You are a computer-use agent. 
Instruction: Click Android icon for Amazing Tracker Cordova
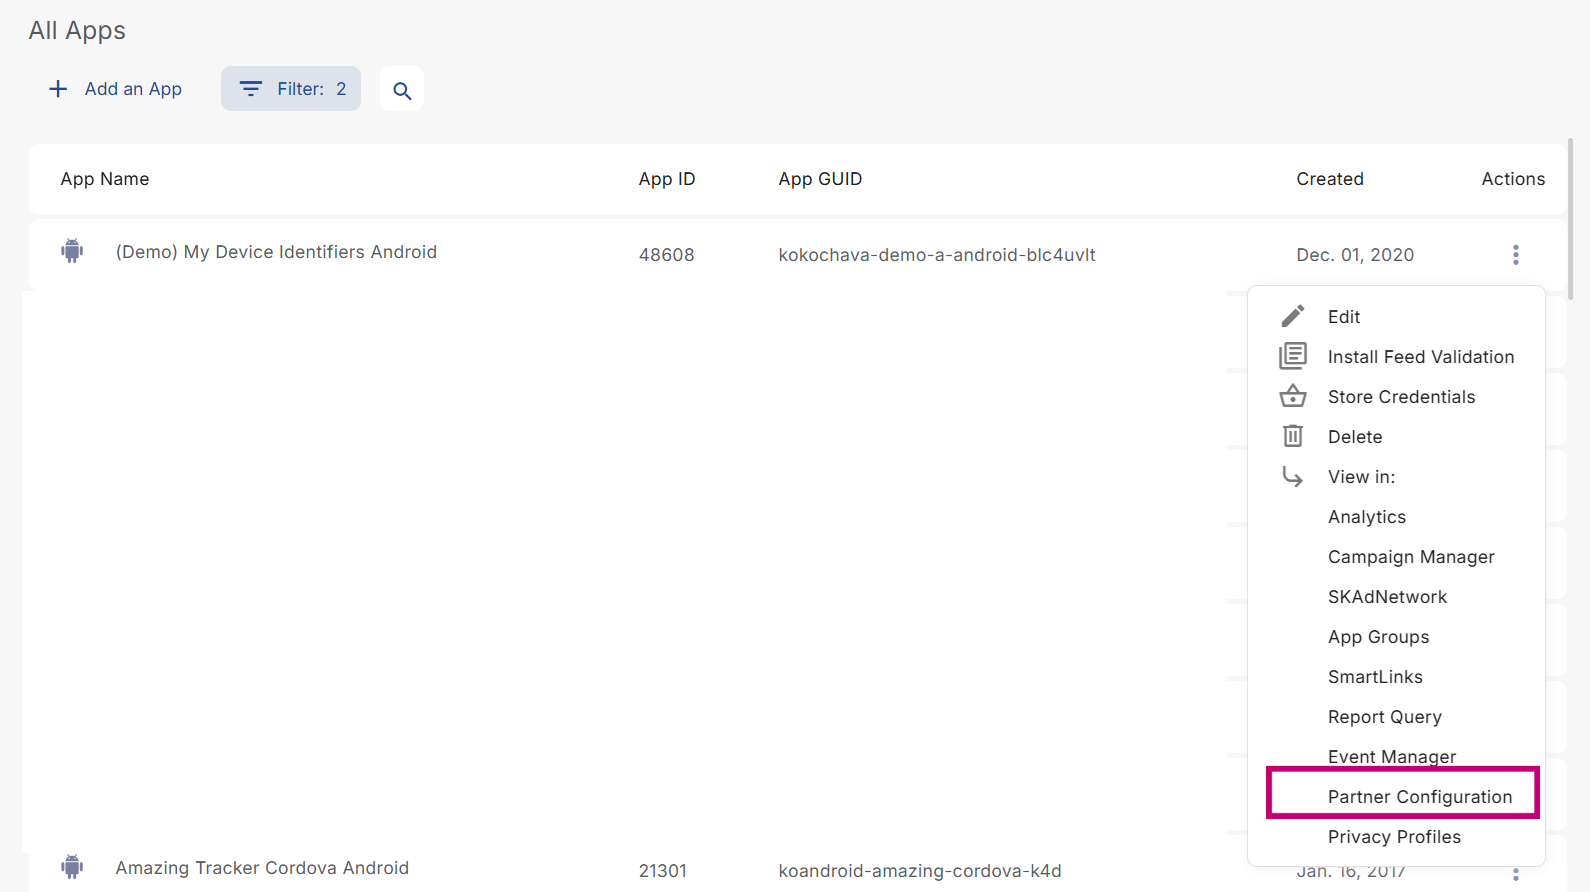(x=72, y=867)
